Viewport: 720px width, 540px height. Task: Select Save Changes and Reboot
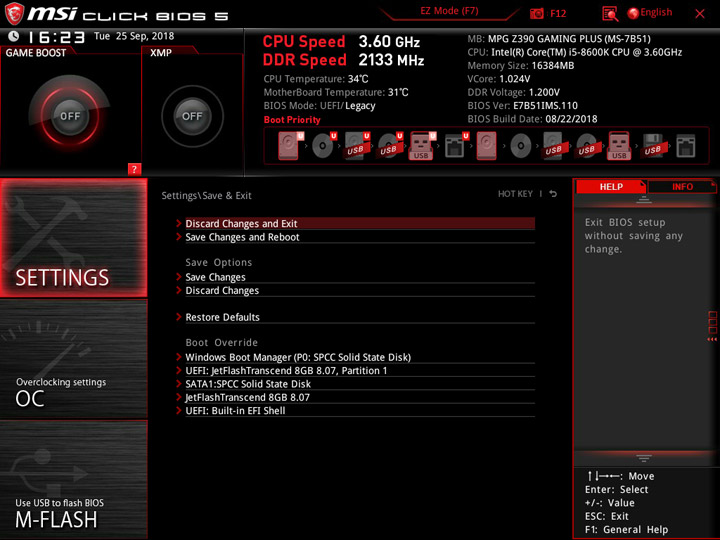pyautogui.click(x=360, y=237)
